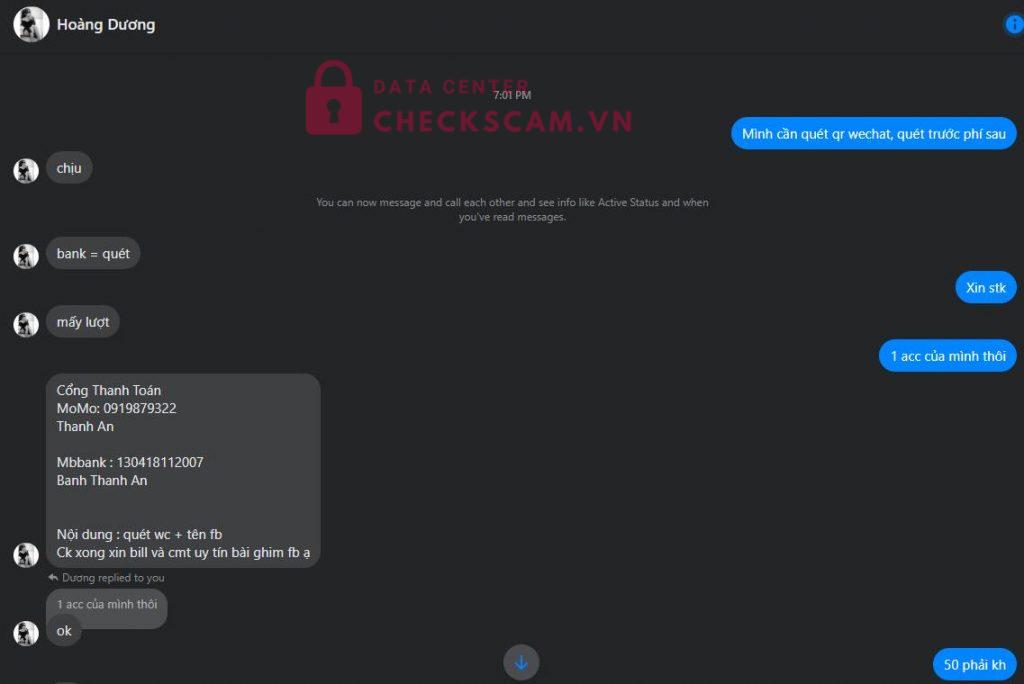Select the sender avatar beside "ok"
The width and height of the screenshot is (1024, 684).
26,633
